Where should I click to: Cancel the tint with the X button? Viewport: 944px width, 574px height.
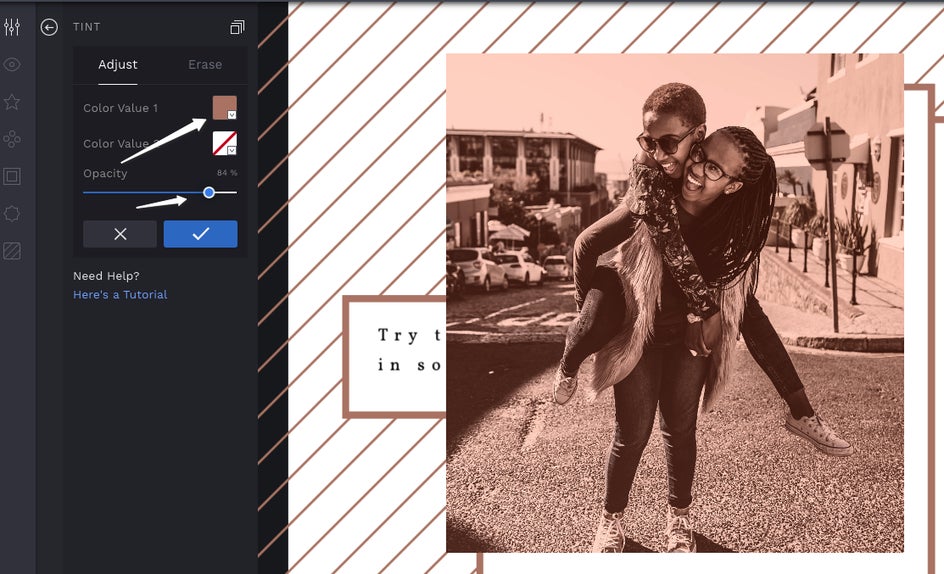coord(120,234)
